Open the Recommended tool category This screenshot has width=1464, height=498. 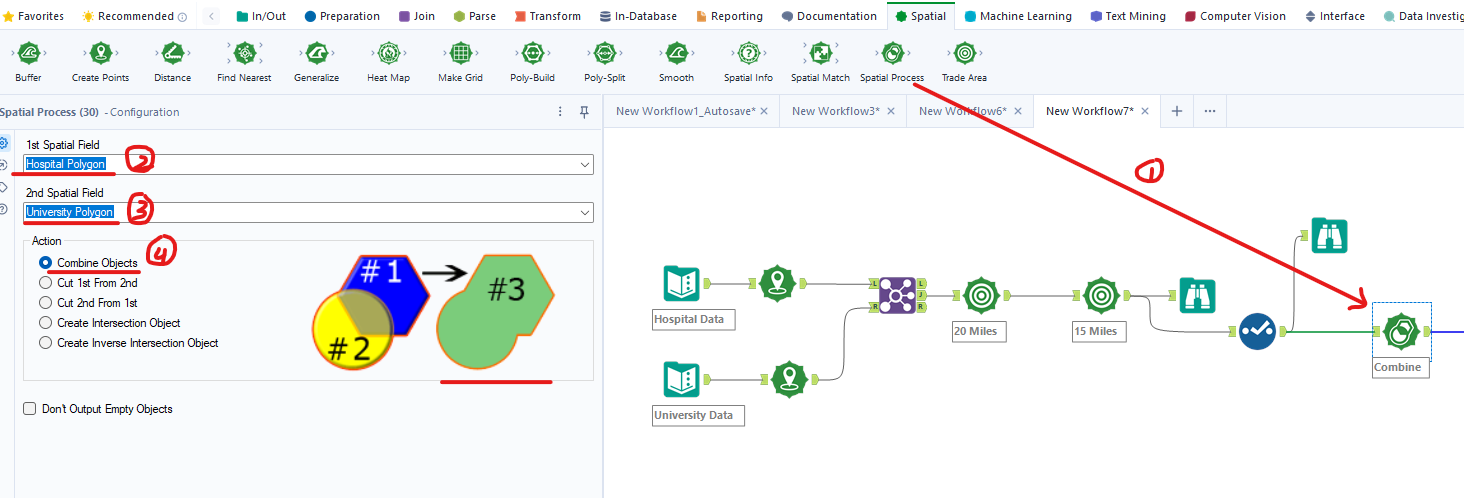126,16
